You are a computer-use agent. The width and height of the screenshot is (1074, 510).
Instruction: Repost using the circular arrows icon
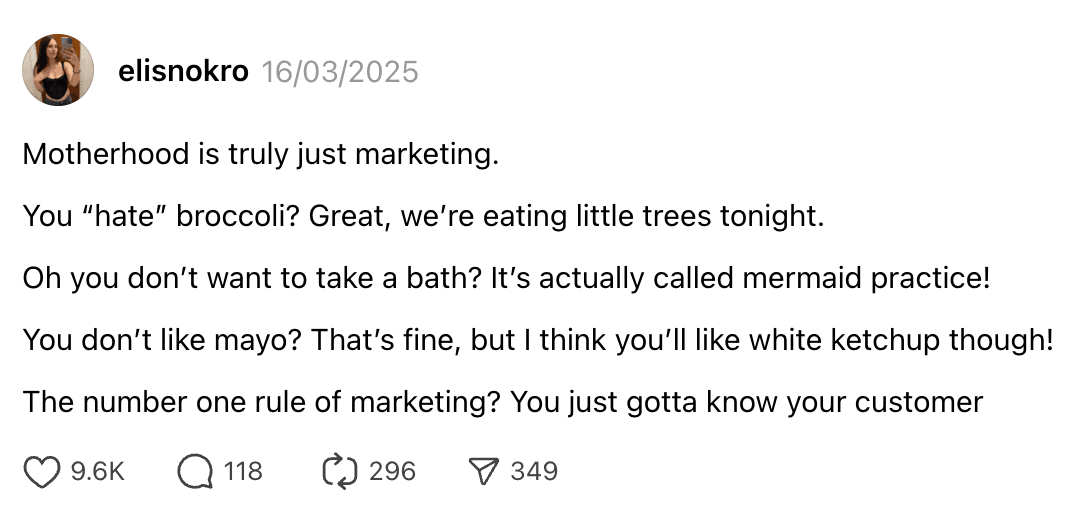point(340,471)
